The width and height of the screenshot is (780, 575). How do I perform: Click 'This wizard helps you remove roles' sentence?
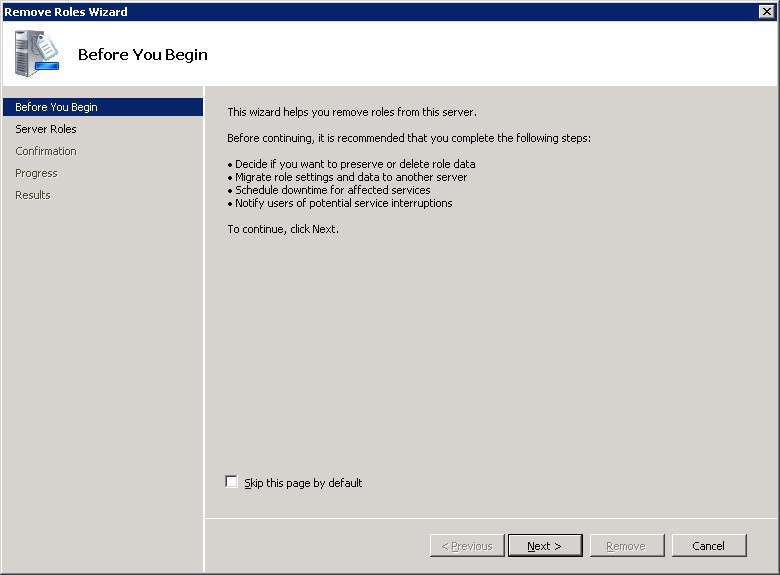(352, 112)
